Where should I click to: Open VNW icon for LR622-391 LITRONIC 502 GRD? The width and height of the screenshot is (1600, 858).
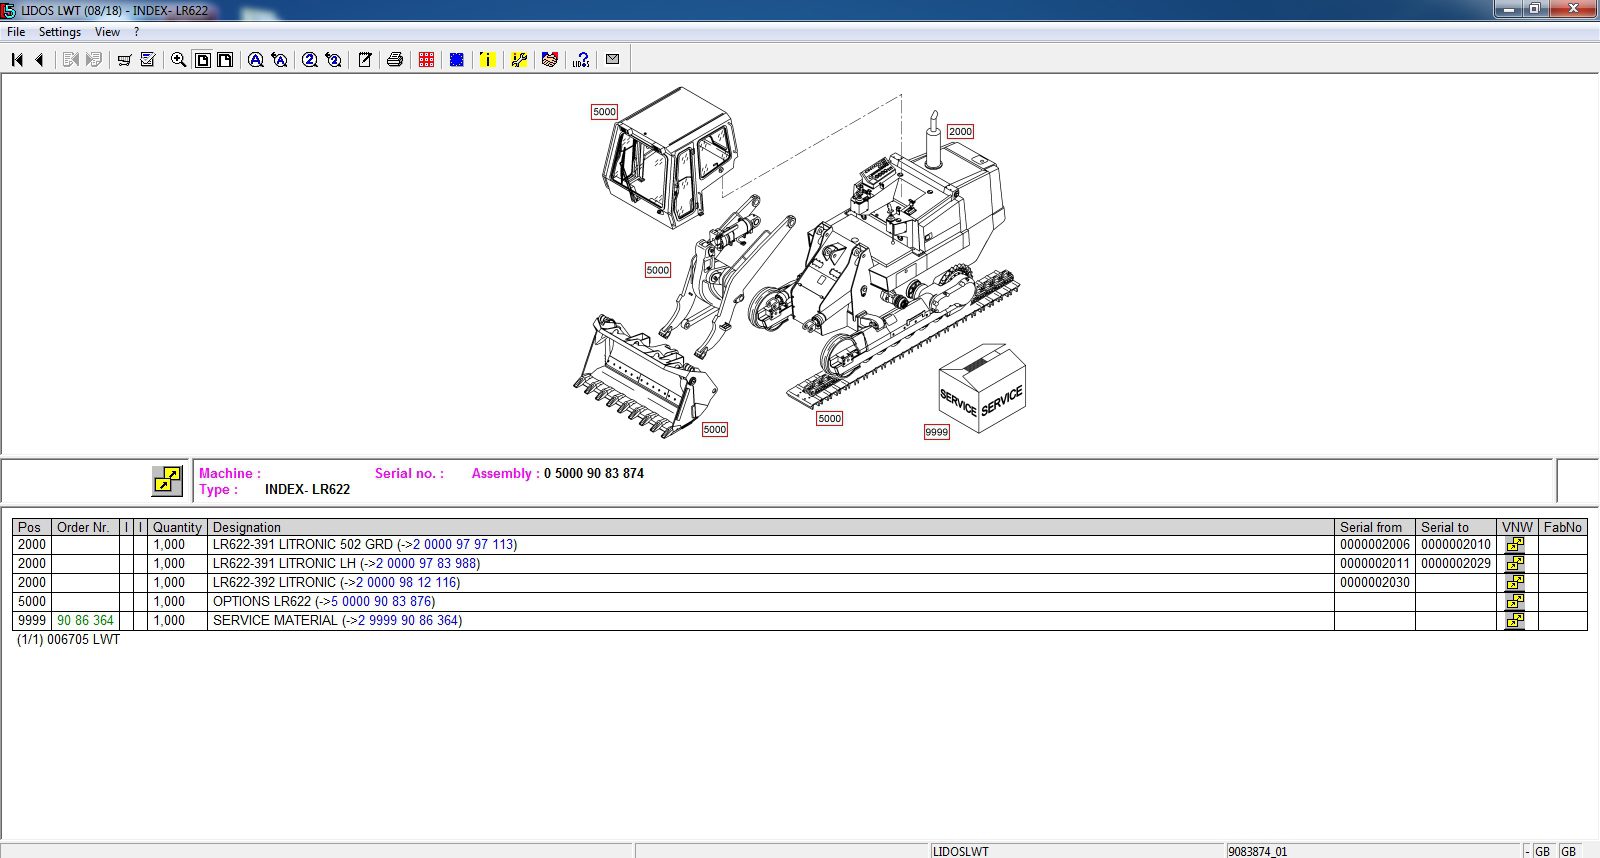(1516, 545)
